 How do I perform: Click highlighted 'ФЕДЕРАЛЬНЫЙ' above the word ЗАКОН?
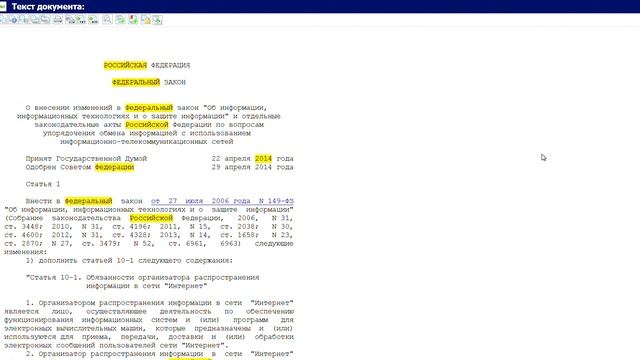136,82
